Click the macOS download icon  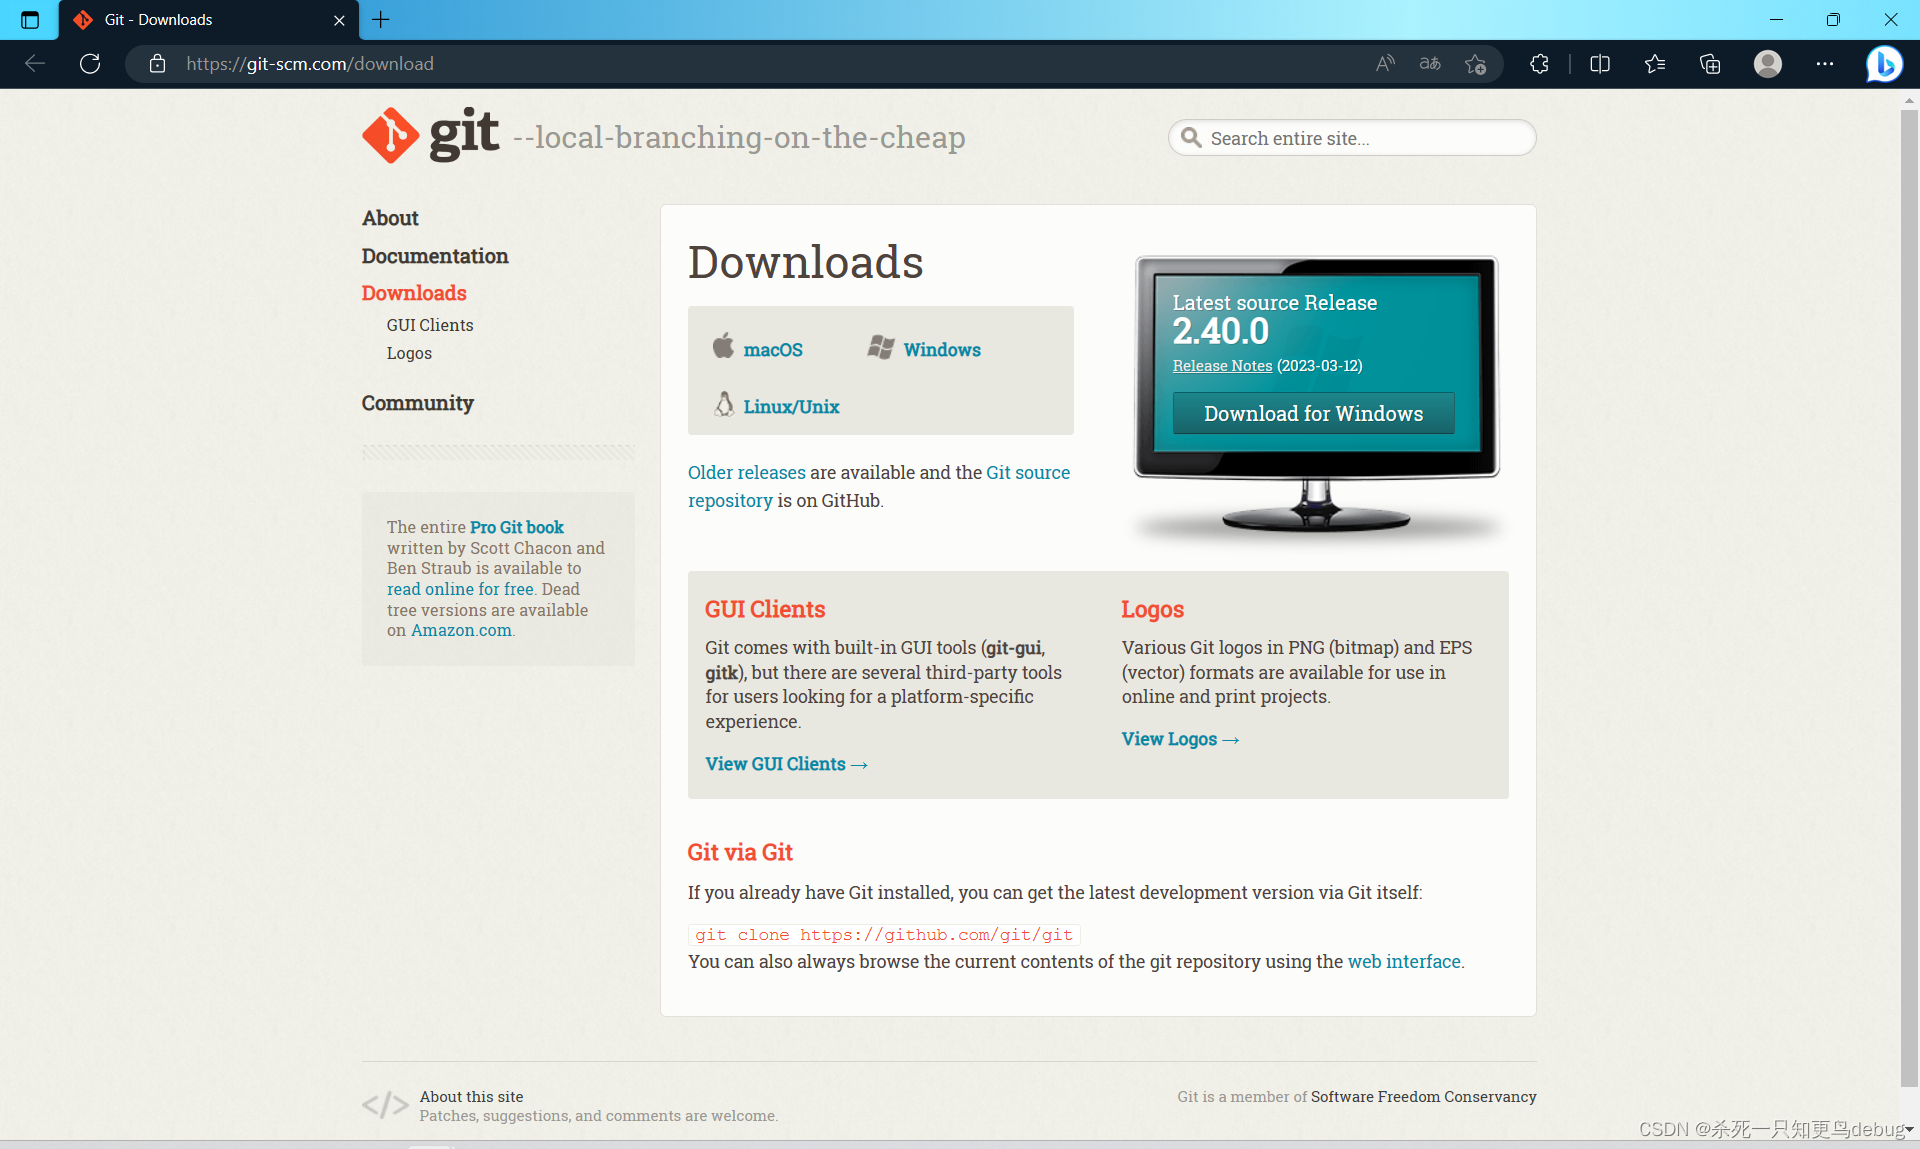722,347
